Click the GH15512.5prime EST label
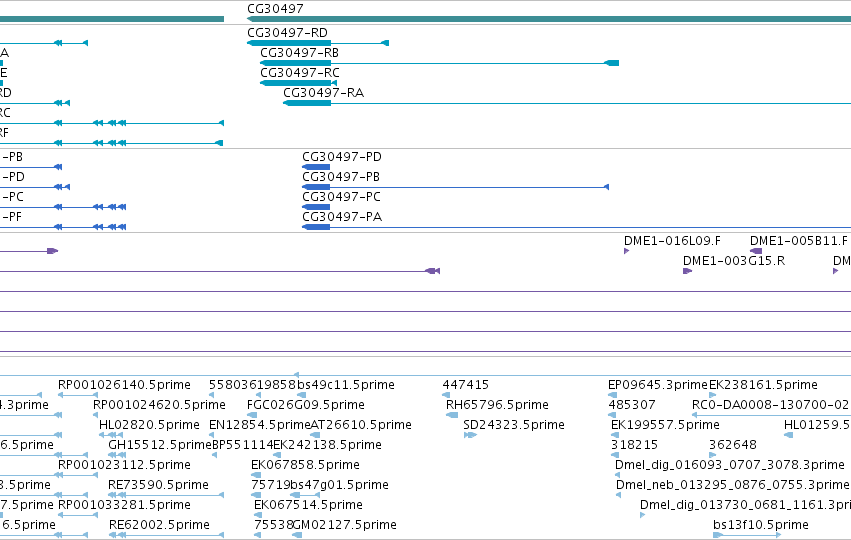 (x=160, y=445)
